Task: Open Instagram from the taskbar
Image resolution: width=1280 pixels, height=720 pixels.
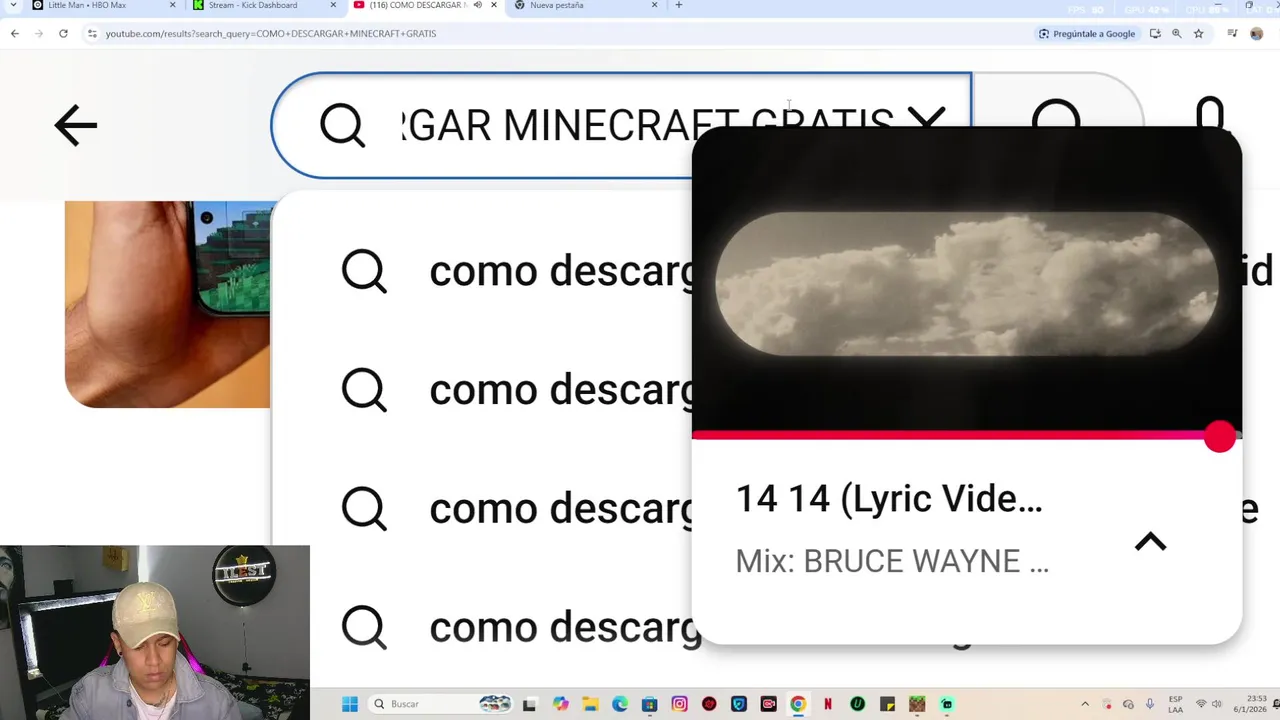Action: tap(680, 704)
